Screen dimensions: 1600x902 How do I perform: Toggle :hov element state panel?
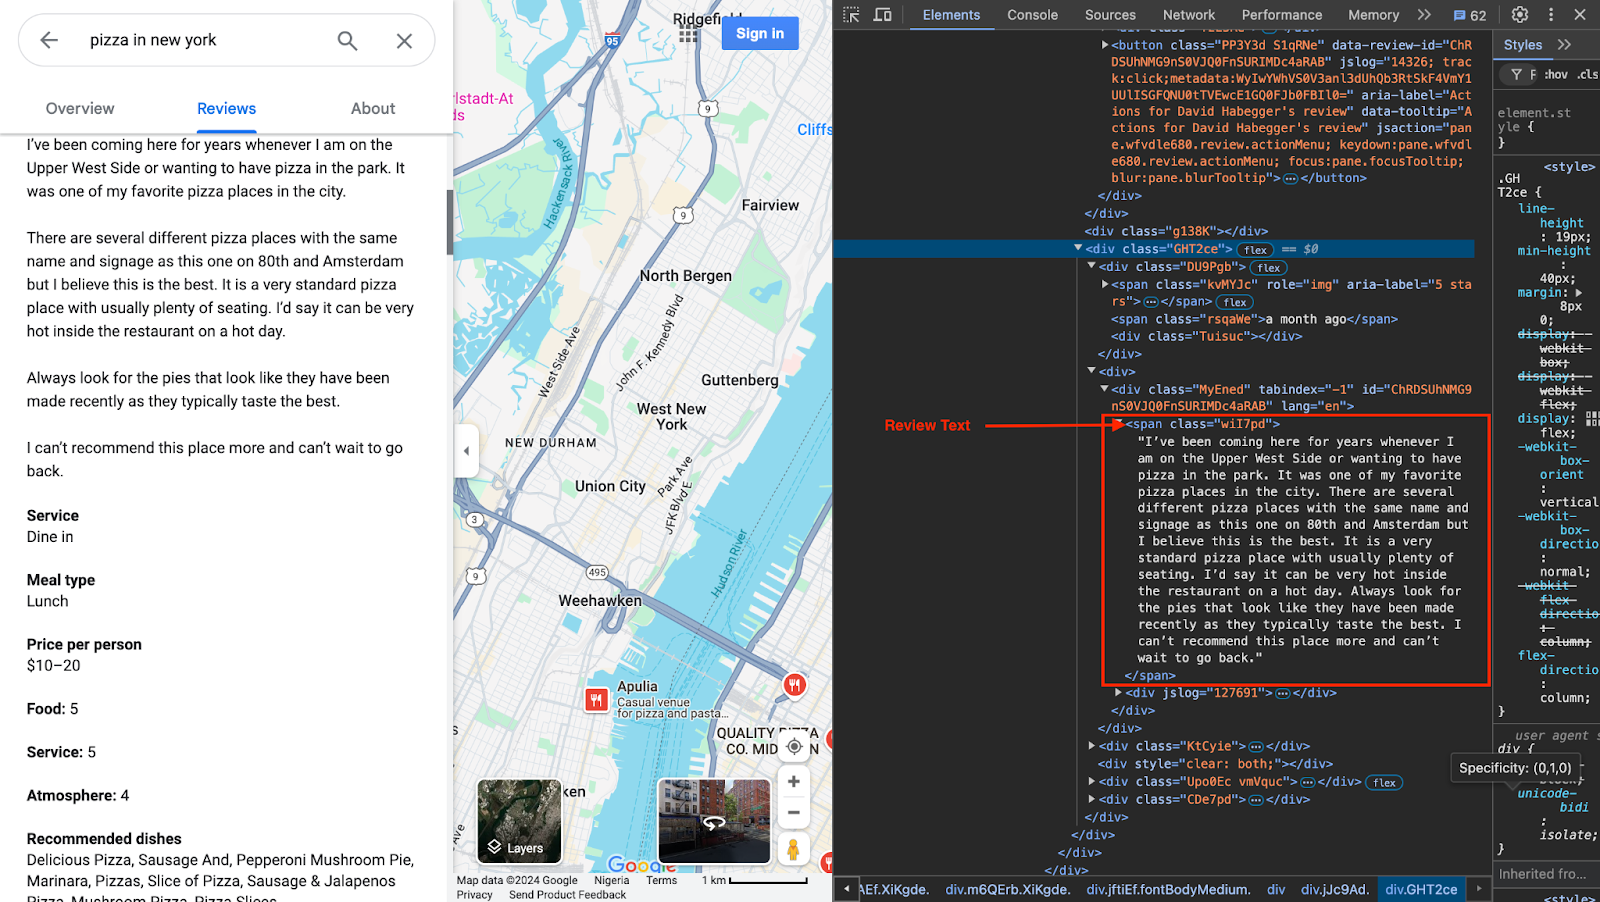coord(1556,75)
